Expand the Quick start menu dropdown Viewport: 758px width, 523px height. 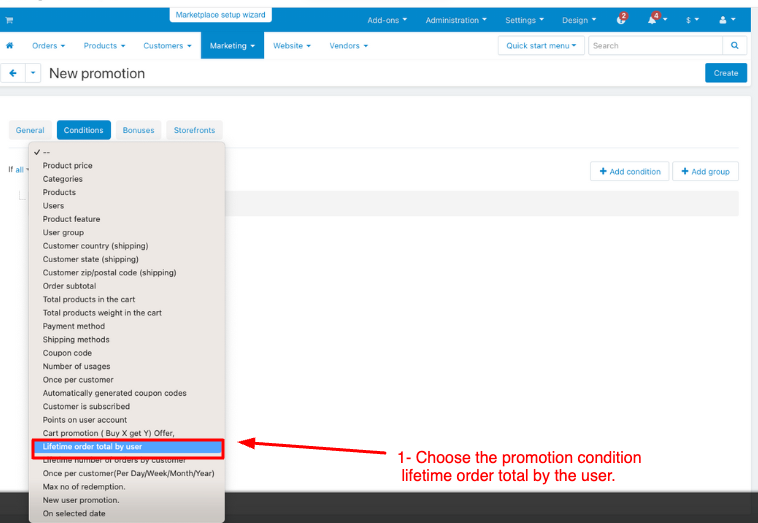tap(540, 46)
